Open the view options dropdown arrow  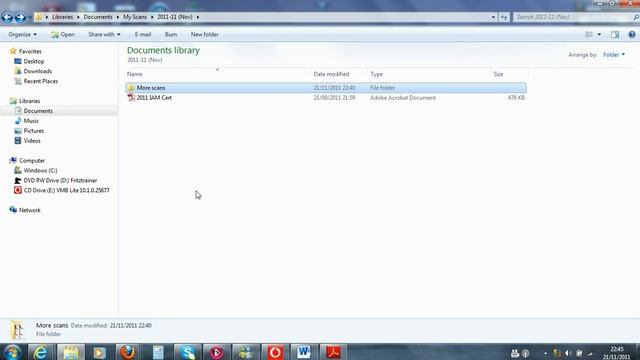coord(599,35)
